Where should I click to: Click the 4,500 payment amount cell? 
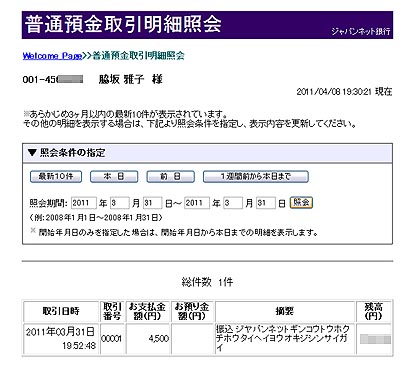tap(148, 339)
